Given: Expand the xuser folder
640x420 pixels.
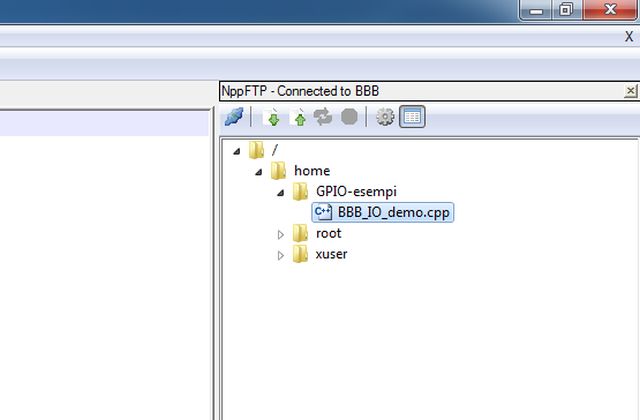Looking at the screenshot, I should (281, 255).
